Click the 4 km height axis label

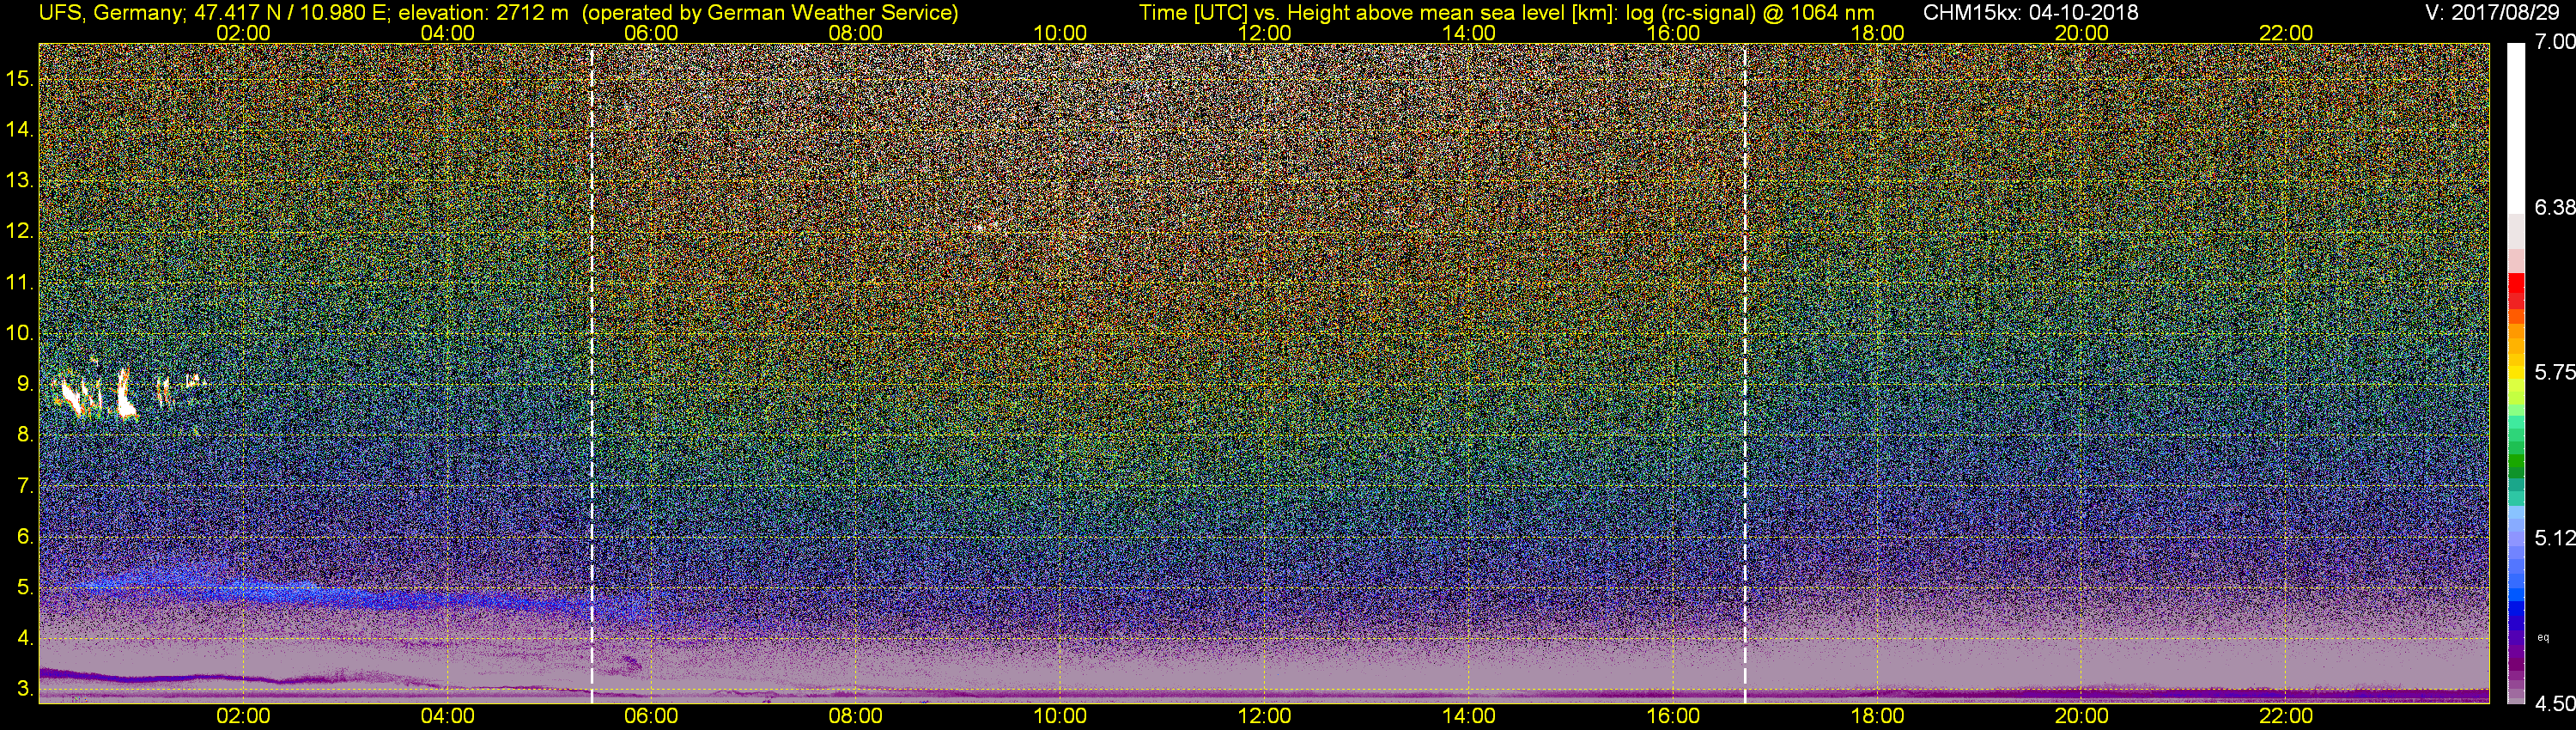pyautogui.click(x=25, y=638)
